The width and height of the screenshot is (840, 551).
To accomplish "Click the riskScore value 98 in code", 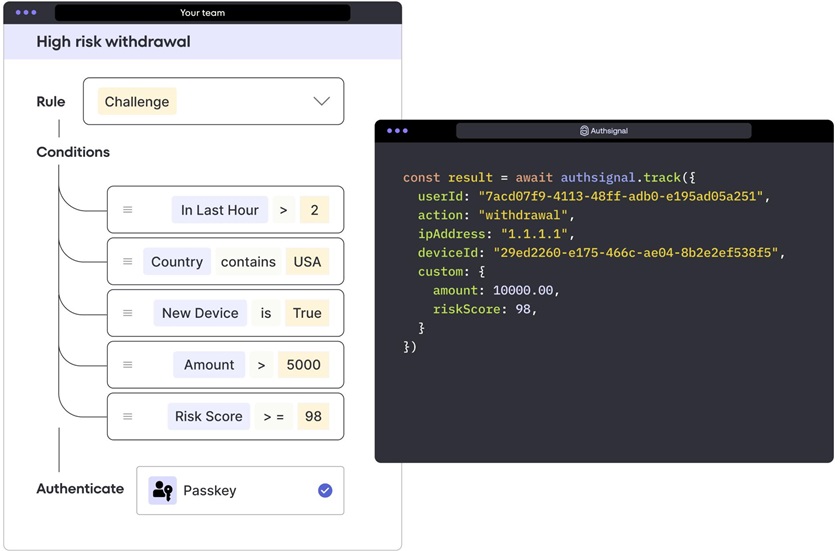I will 523,309.
